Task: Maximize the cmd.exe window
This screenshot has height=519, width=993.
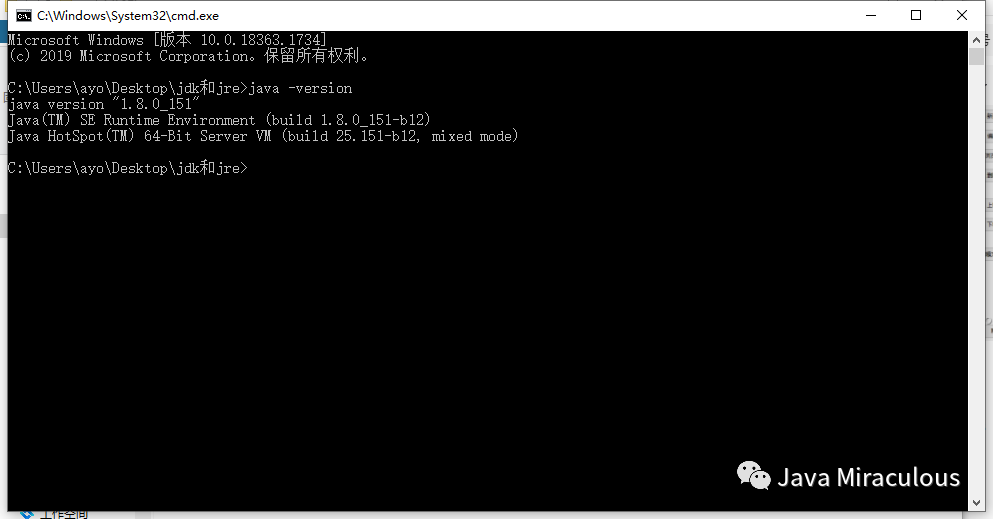Action: coord(916,15)
